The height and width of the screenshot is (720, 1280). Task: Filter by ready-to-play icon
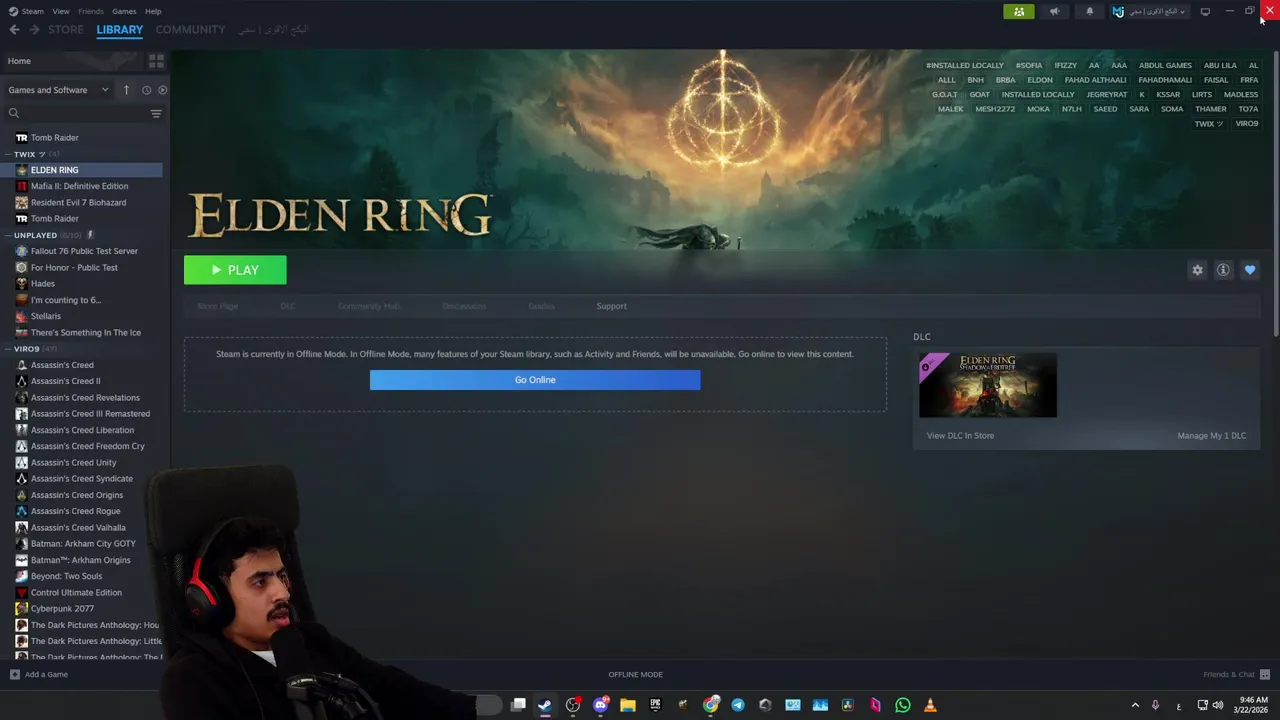click(x=162, y=90)
